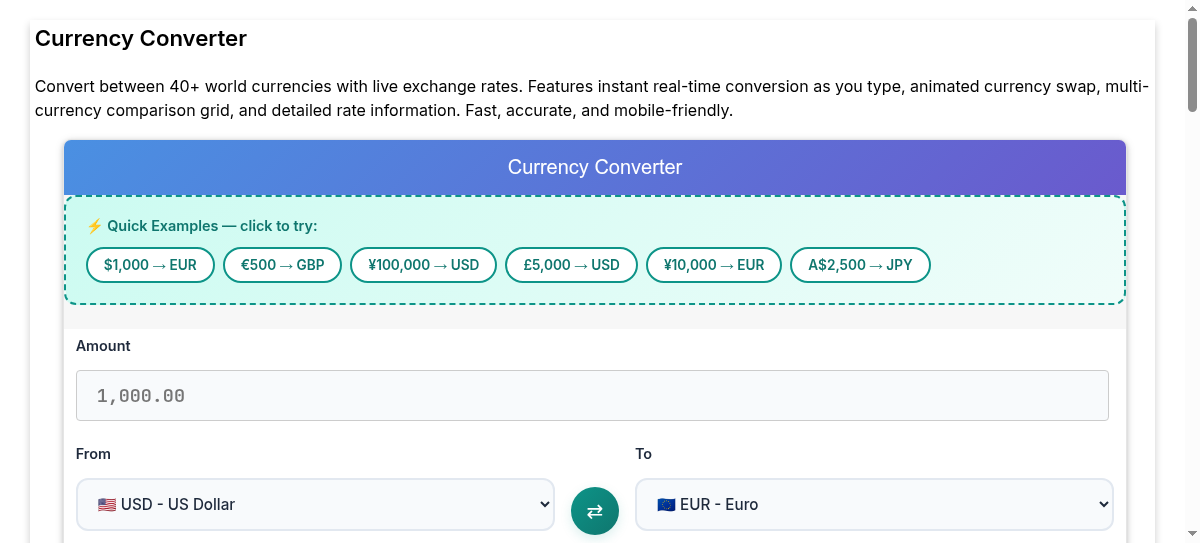Try the €500 → GBP example
This screenshot has height=543, width=1200.
pyautogui.click(x=282, y=265)
